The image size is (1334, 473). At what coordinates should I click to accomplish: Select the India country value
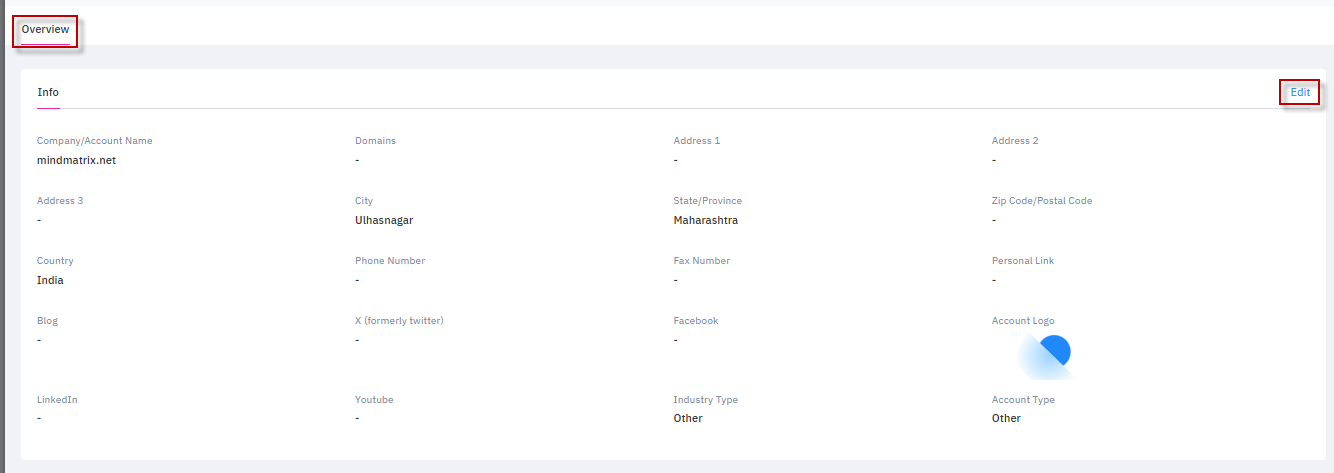coord(50,280)
